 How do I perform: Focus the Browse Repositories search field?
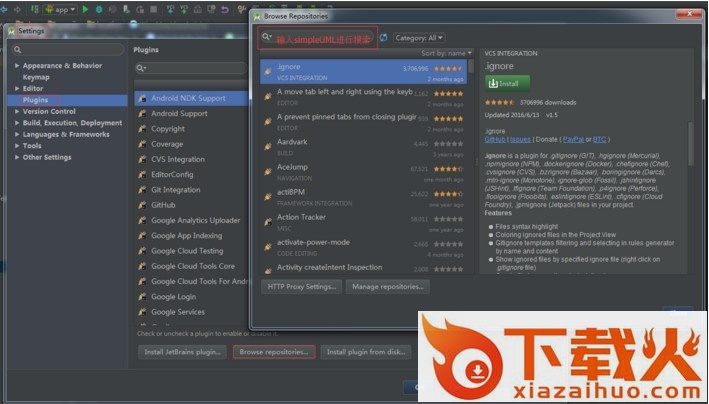tap(318, 38)
